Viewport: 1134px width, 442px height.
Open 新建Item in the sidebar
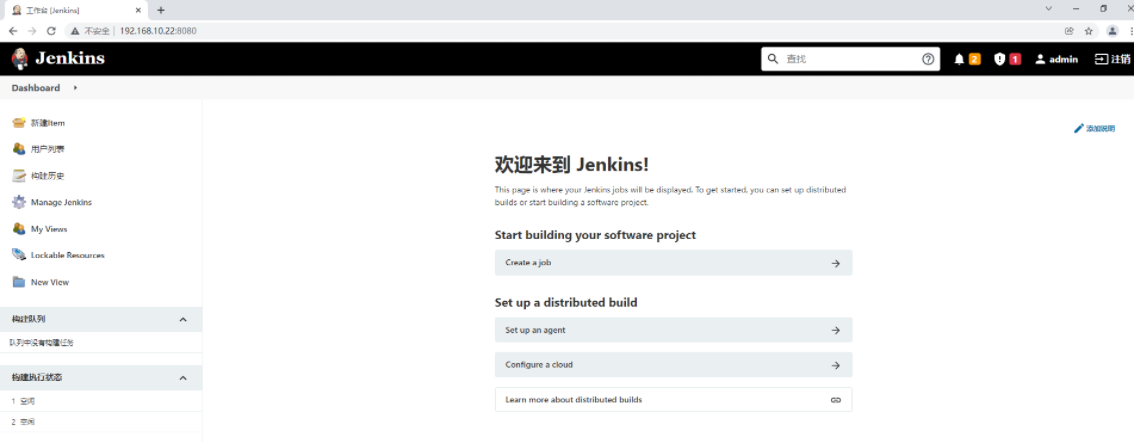point(48,123)
